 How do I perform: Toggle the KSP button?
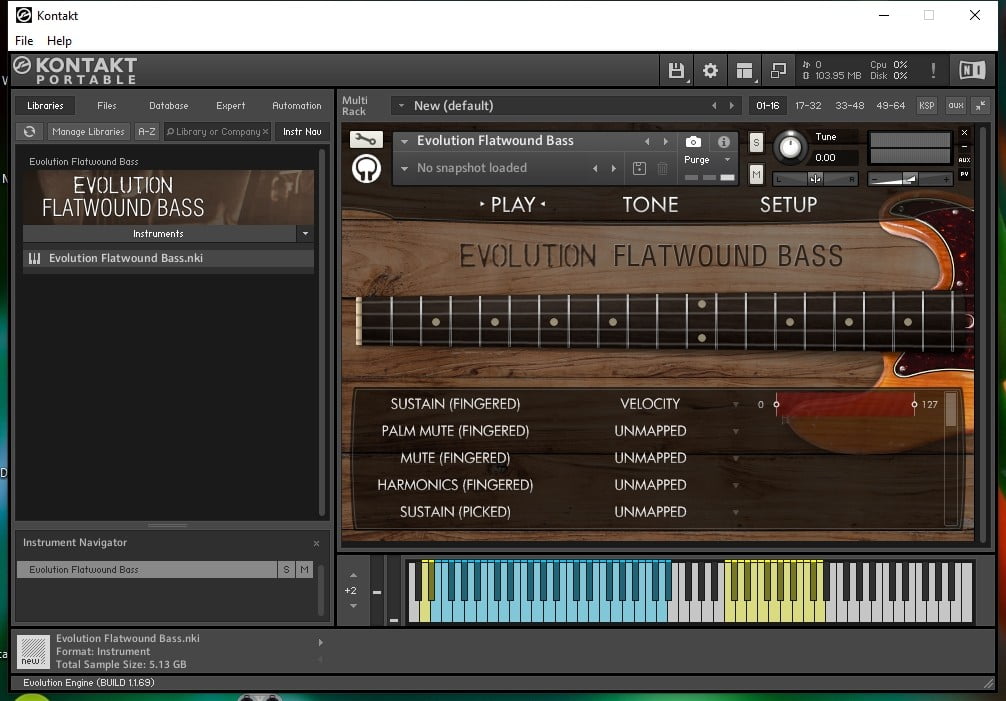(x=926, y=106)
